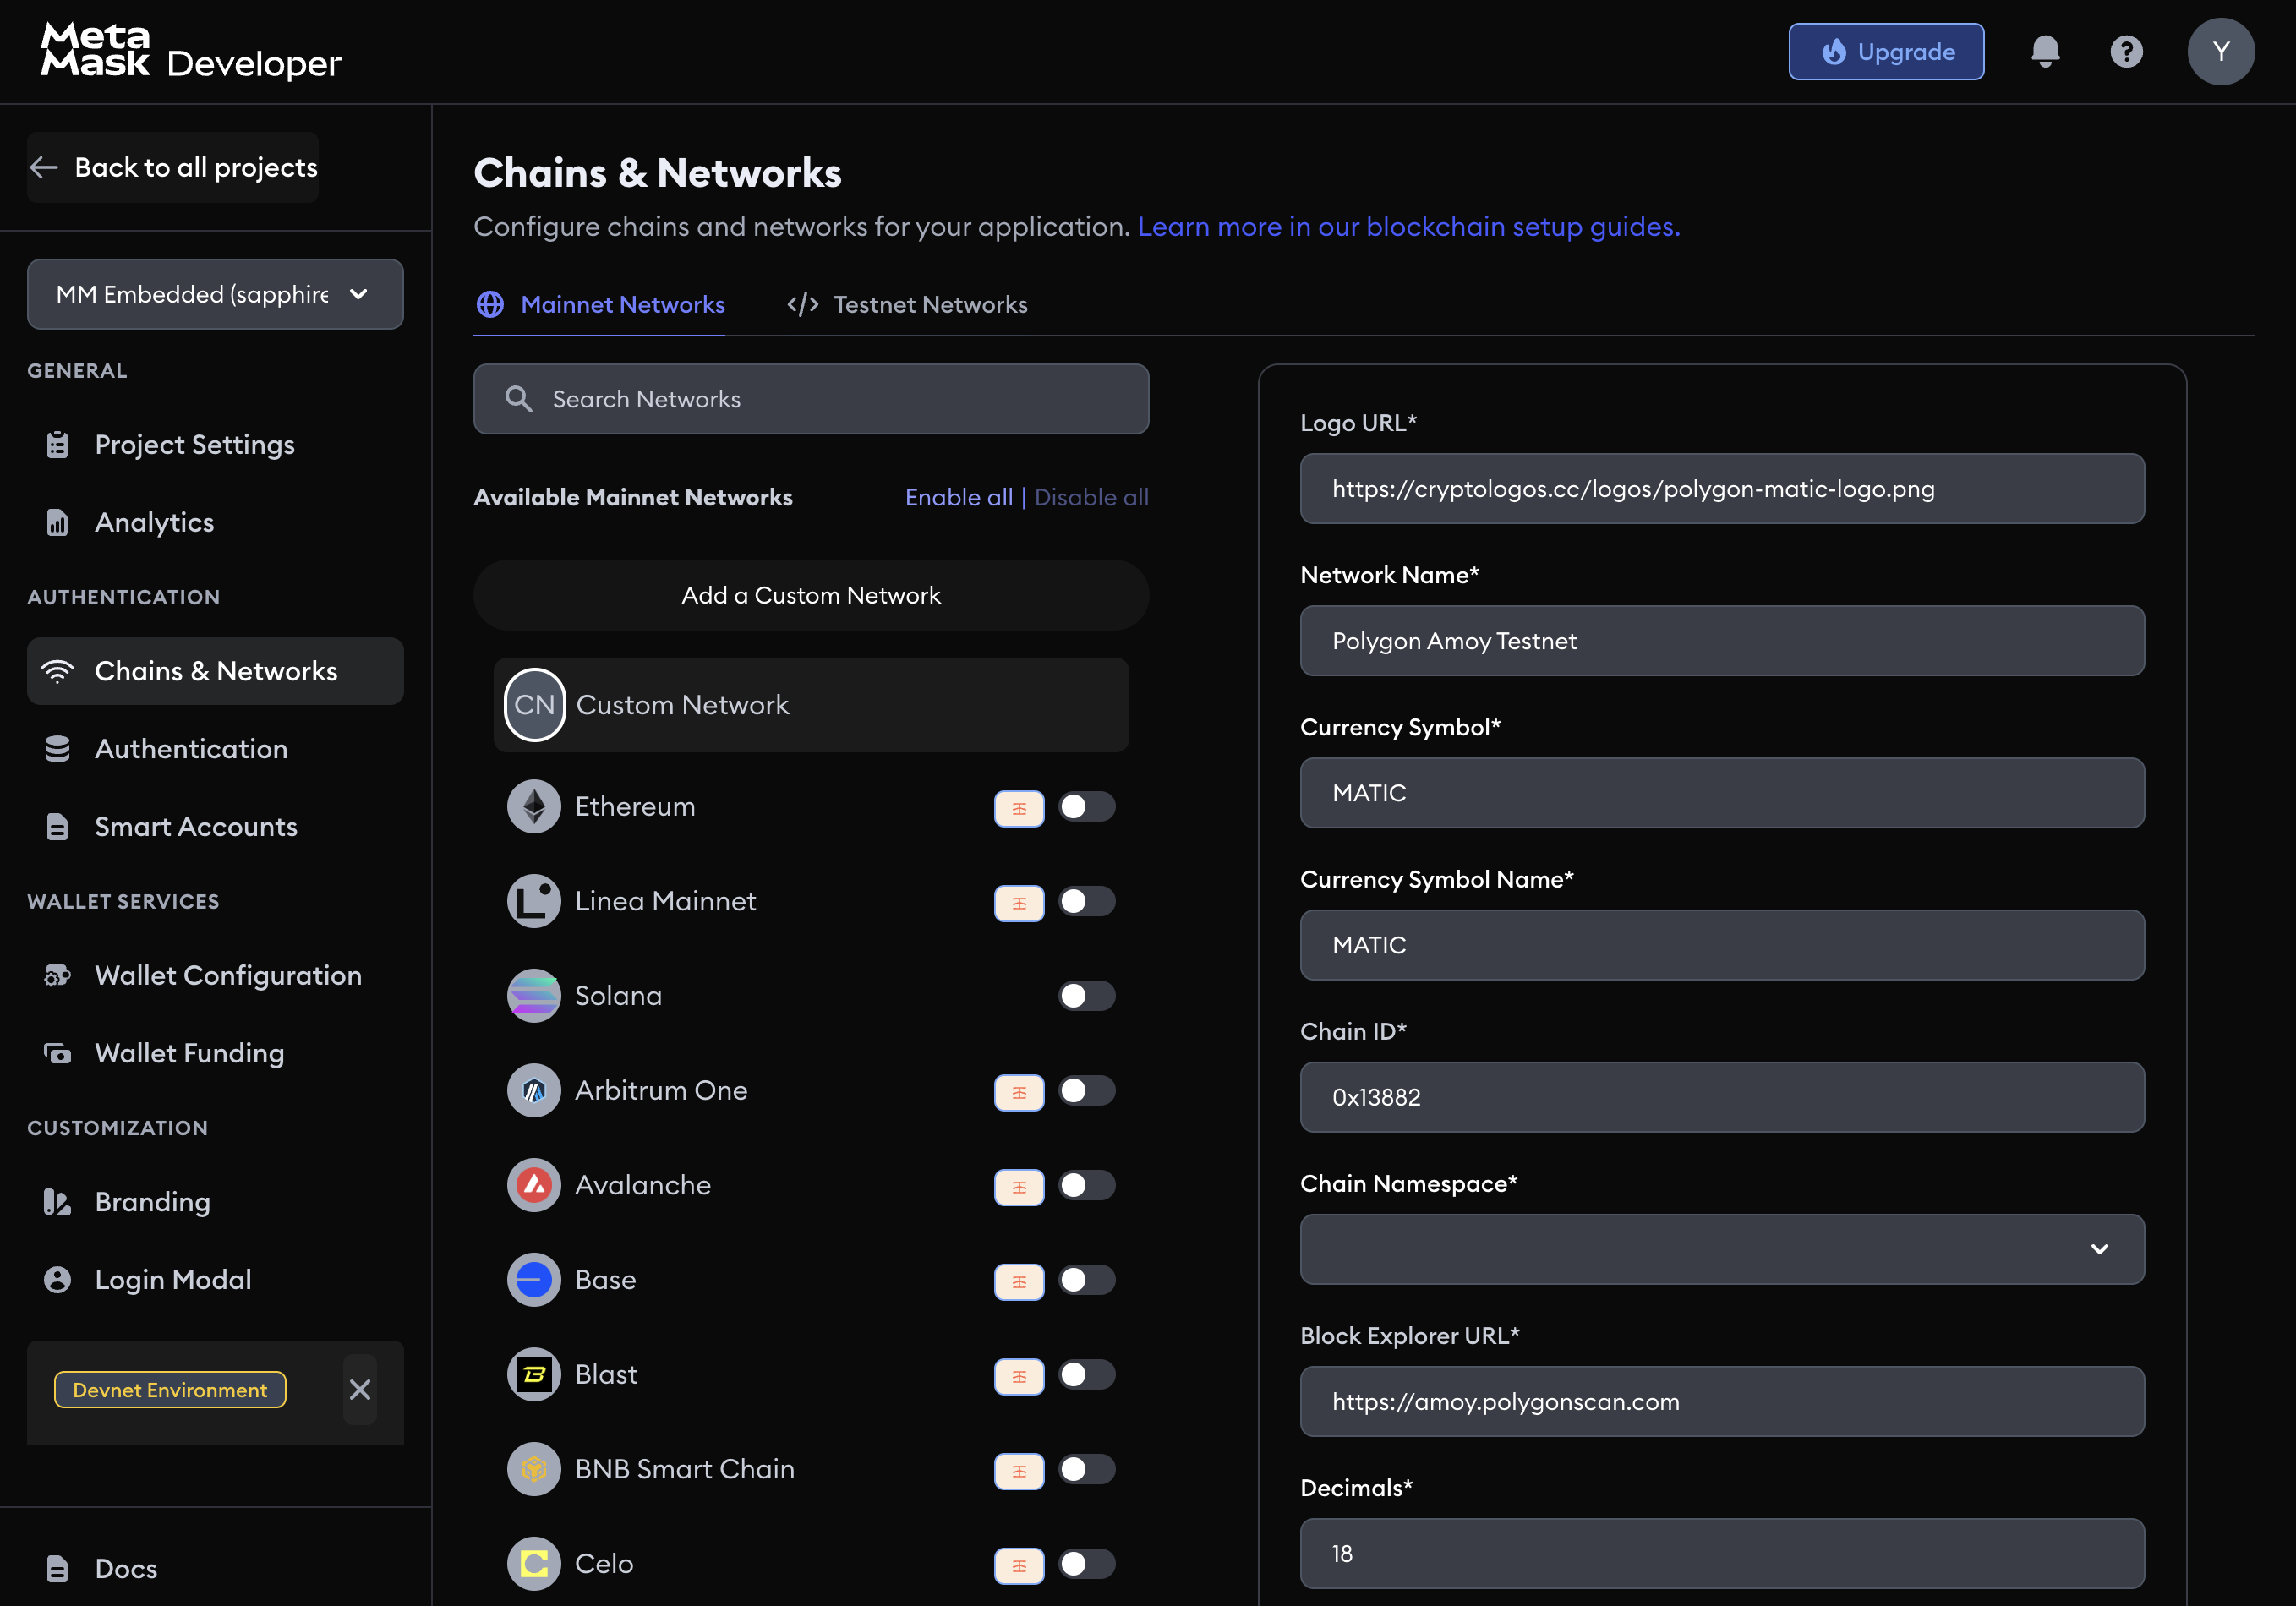Open Base settings badge
This screenshot has height=1606, width=2296.
1019,1282
